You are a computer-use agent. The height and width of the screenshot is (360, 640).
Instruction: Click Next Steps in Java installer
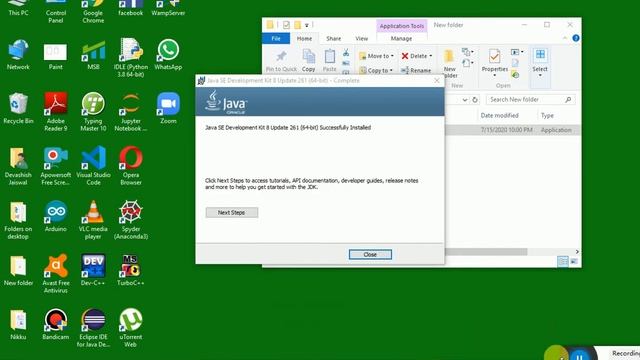pyautogui.click(x=231, y=213)
